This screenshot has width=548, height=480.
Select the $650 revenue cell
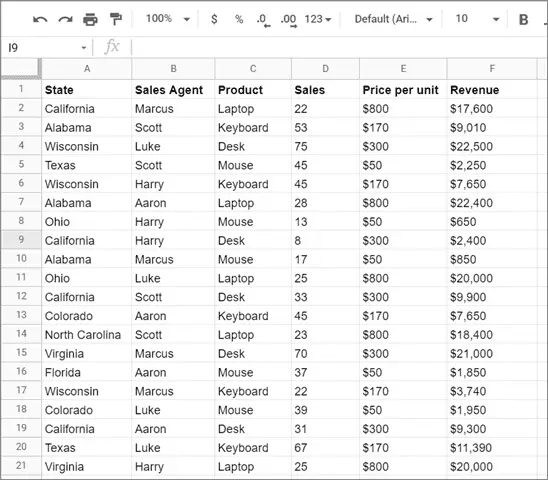pos(492,222)
